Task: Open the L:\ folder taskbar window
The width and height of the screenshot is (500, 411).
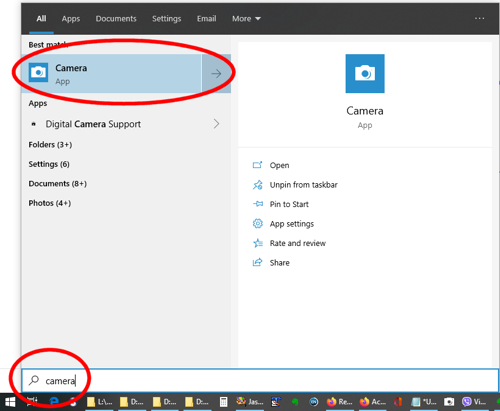Action: coord(100,402)
